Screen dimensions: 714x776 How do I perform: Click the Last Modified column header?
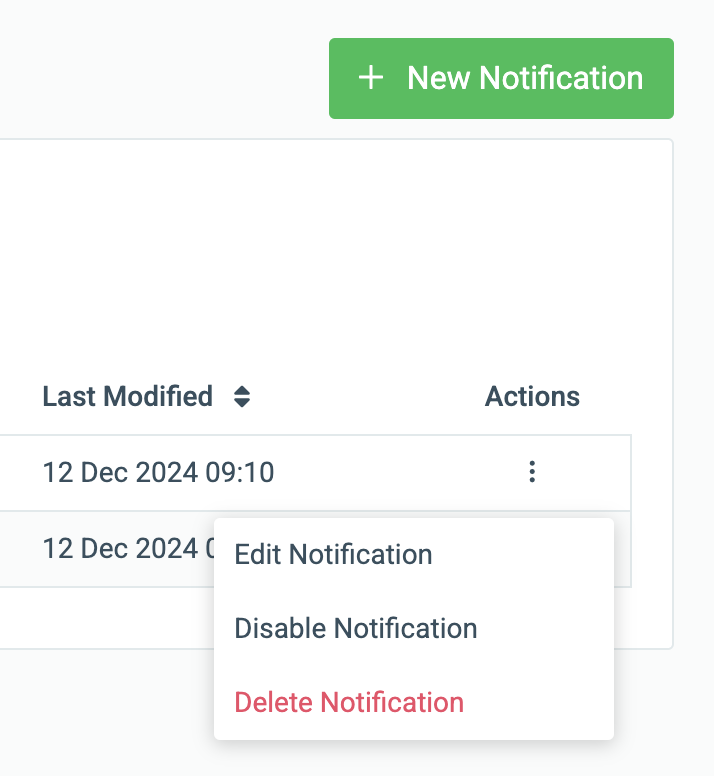(128, 396)
